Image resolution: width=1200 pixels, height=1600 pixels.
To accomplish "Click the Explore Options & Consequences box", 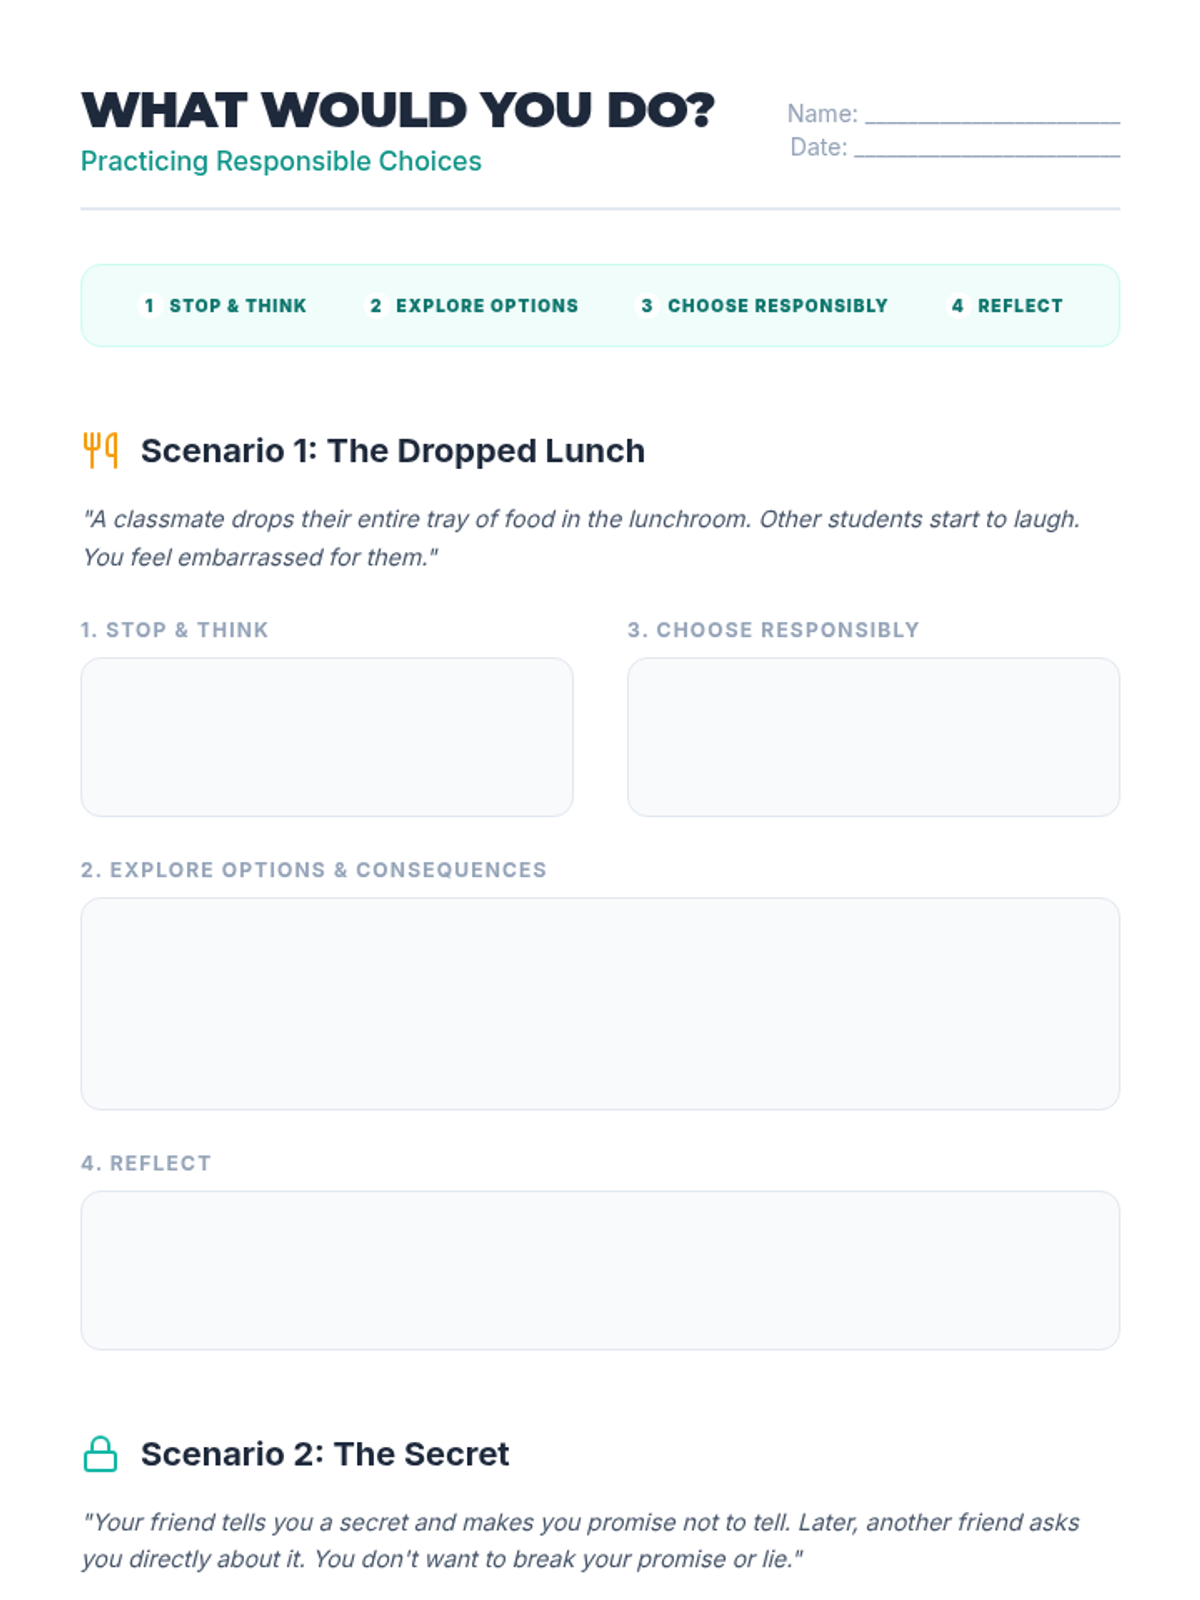I will tap(600, 1004).
